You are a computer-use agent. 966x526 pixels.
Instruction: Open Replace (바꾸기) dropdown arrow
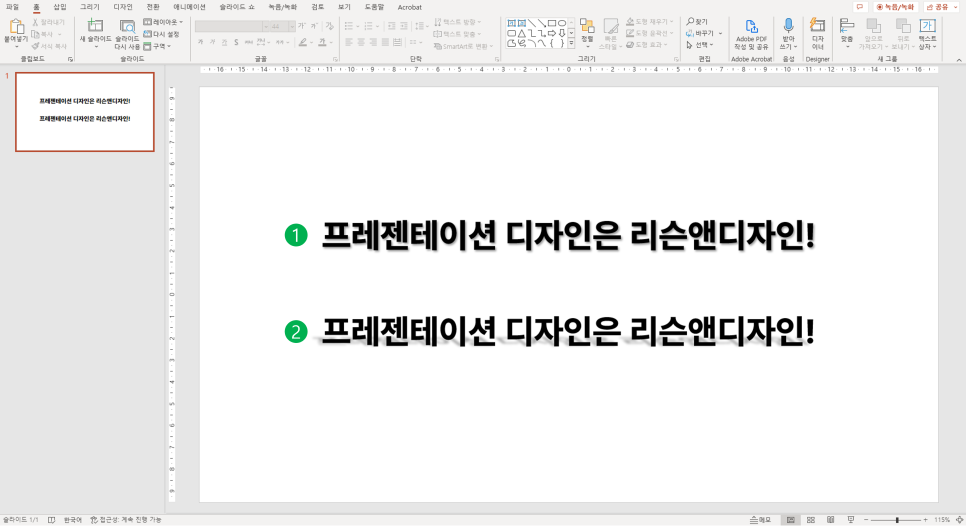pos(720,33)
